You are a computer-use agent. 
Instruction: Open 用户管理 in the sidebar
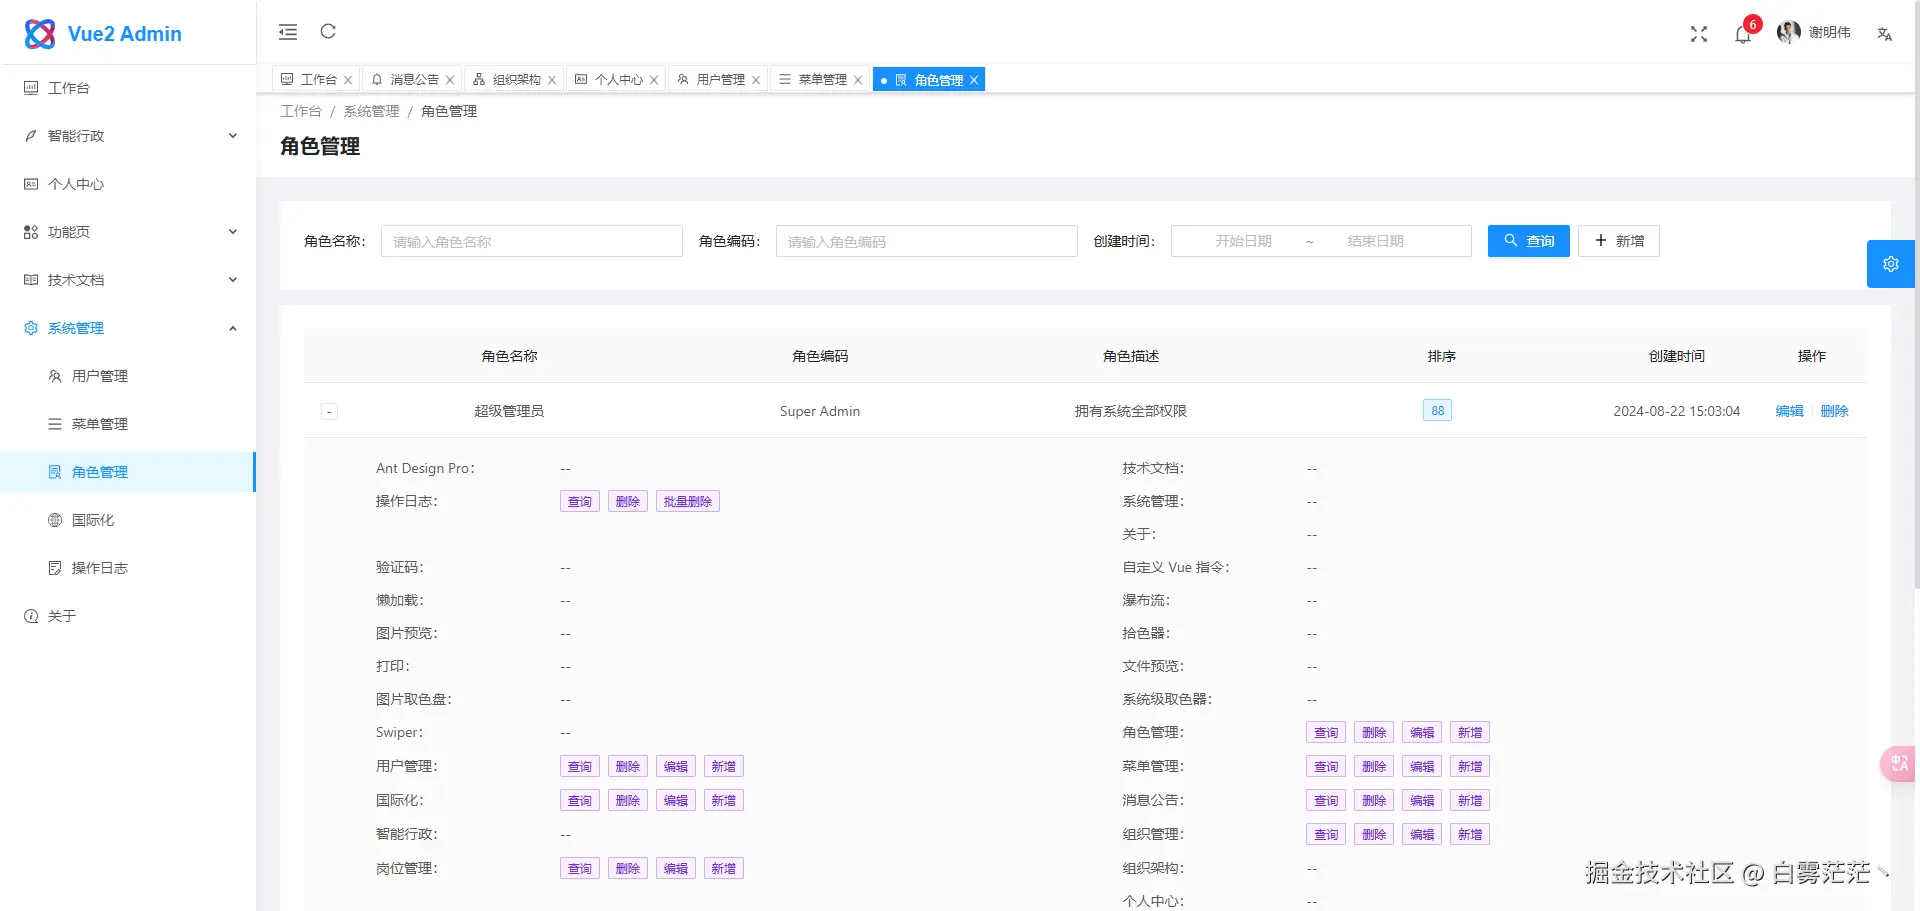(x=128, y=376)
